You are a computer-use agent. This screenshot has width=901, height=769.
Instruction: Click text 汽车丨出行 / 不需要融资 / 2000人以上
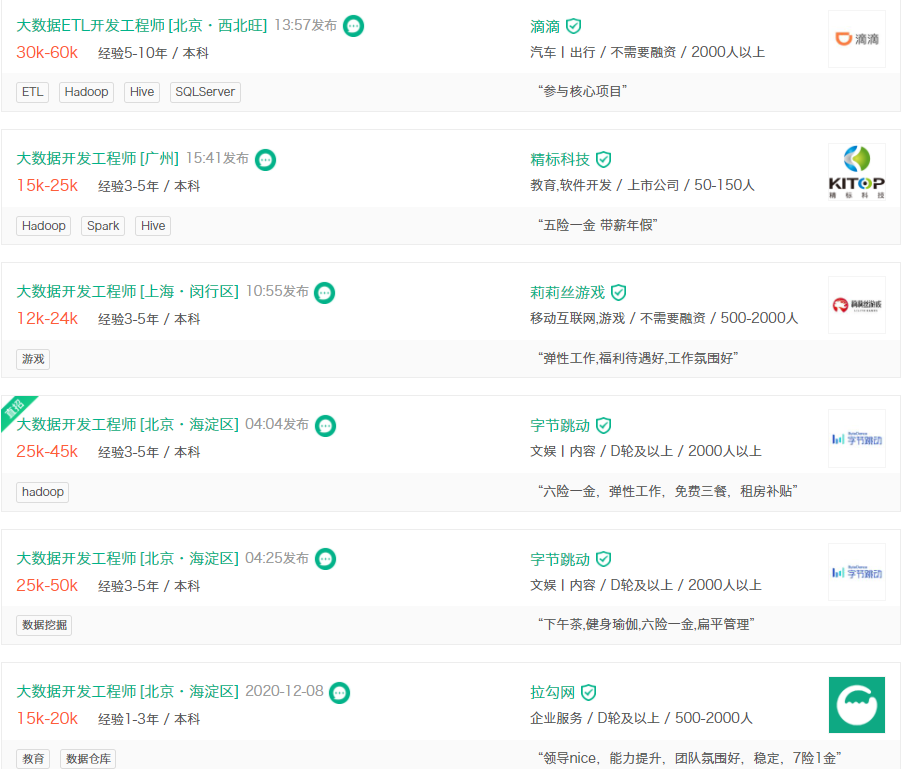pyautogui.click(x=648, y=52)
